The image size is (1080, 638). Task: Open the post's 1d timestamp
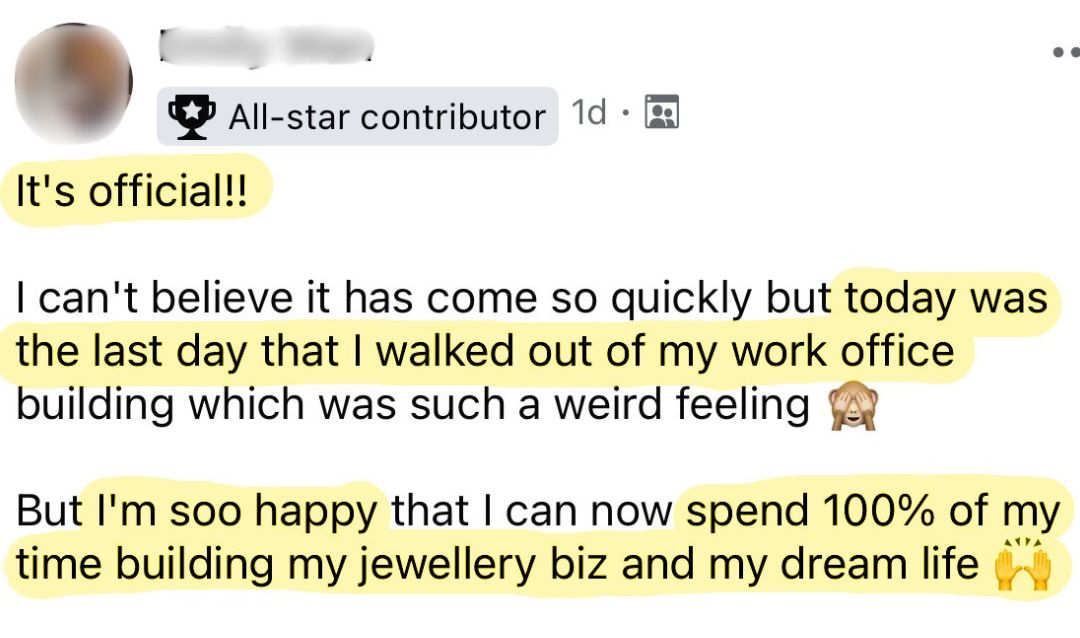pos(588,114)
